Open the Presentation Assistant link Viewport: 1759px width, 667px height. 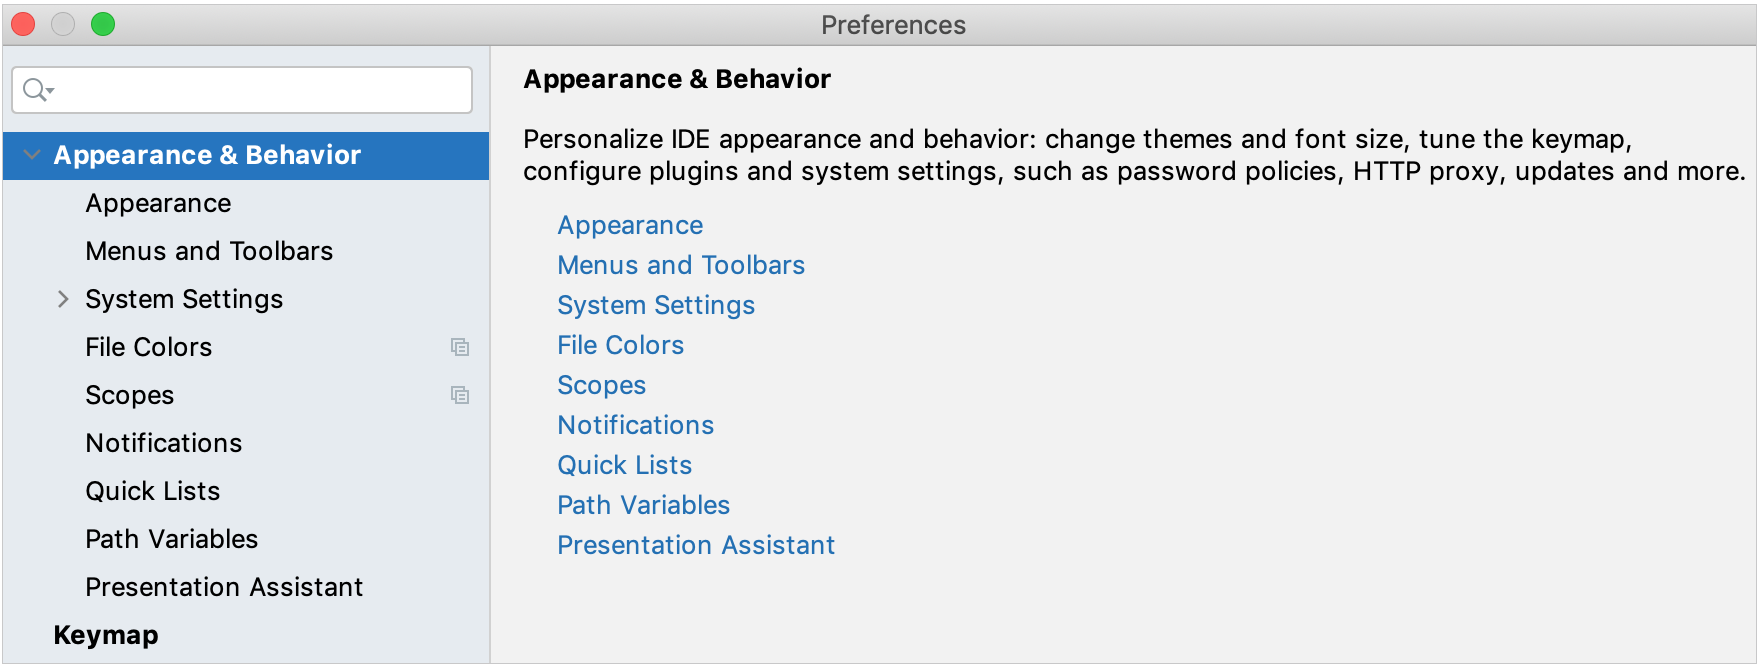[696, 545]
